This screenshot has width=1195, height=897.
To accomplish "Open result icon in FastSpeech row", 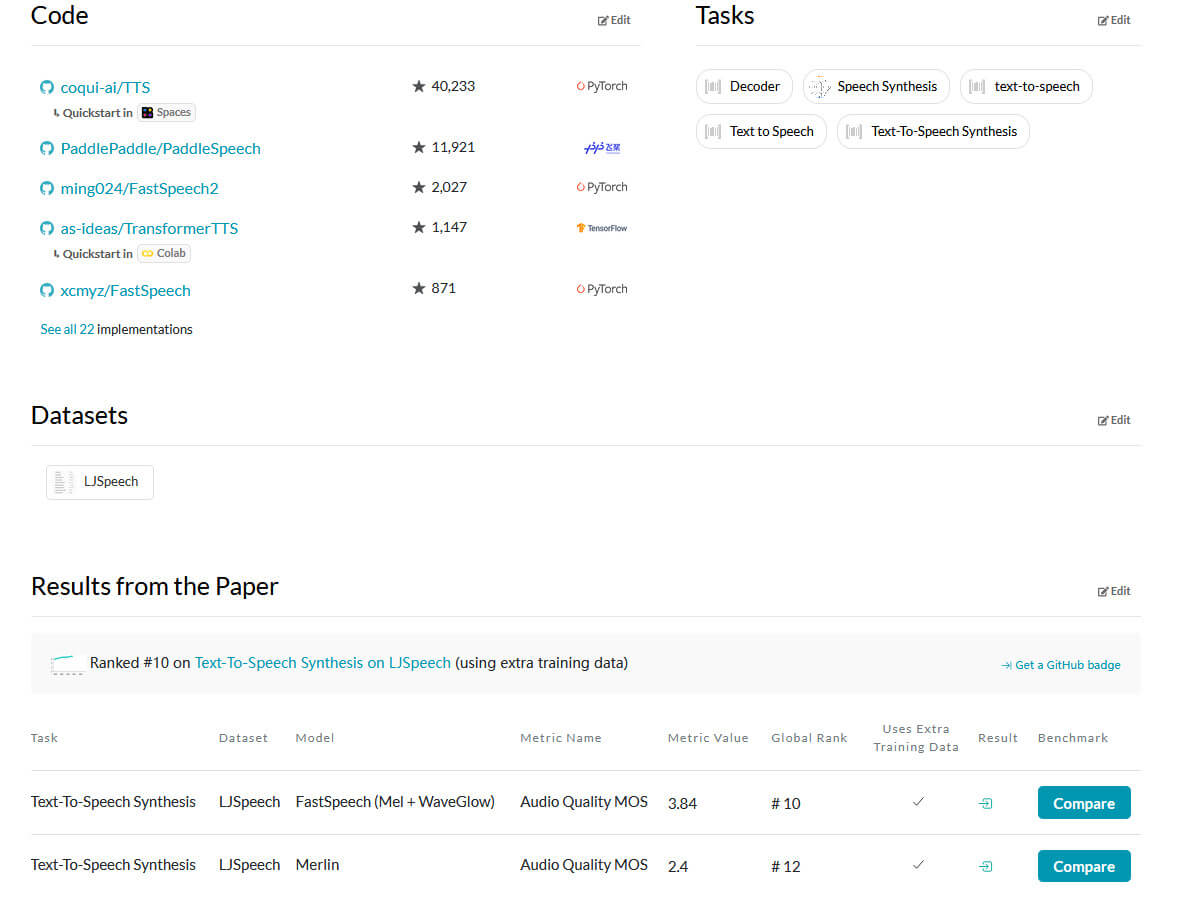I will 985,803.
